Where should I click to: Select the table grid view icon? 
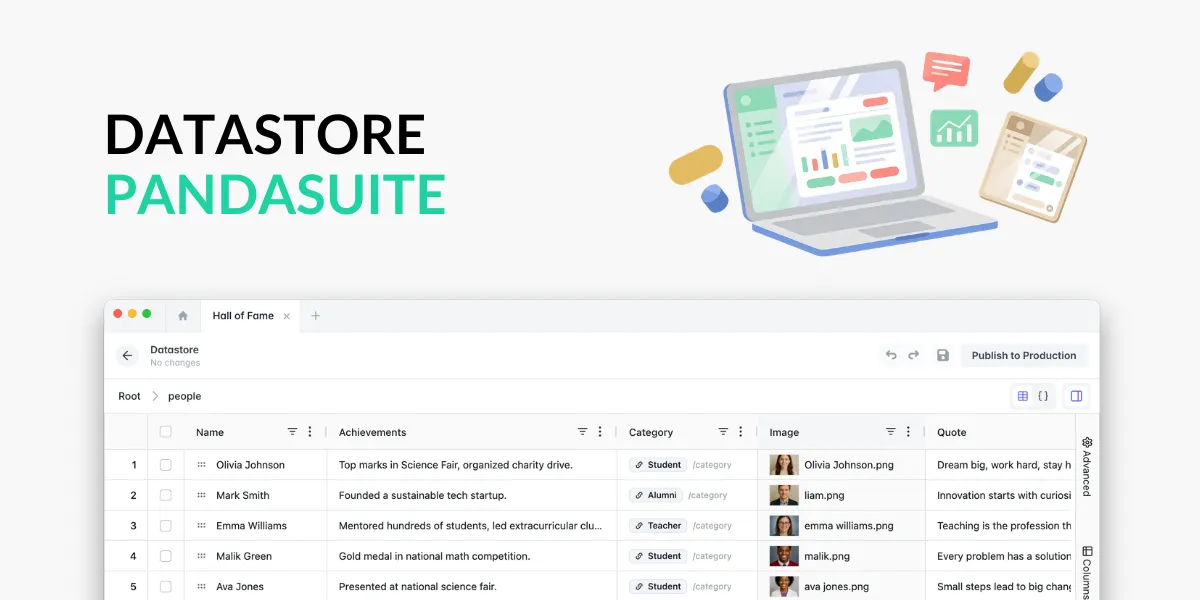point(1021,396)
